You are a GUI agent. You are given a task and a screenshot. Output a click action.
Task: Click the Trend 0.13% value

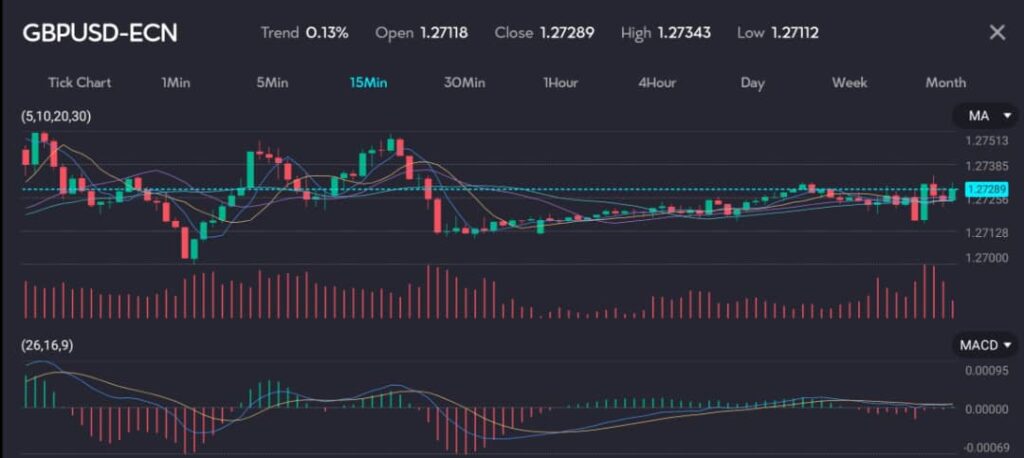[326, 32]
